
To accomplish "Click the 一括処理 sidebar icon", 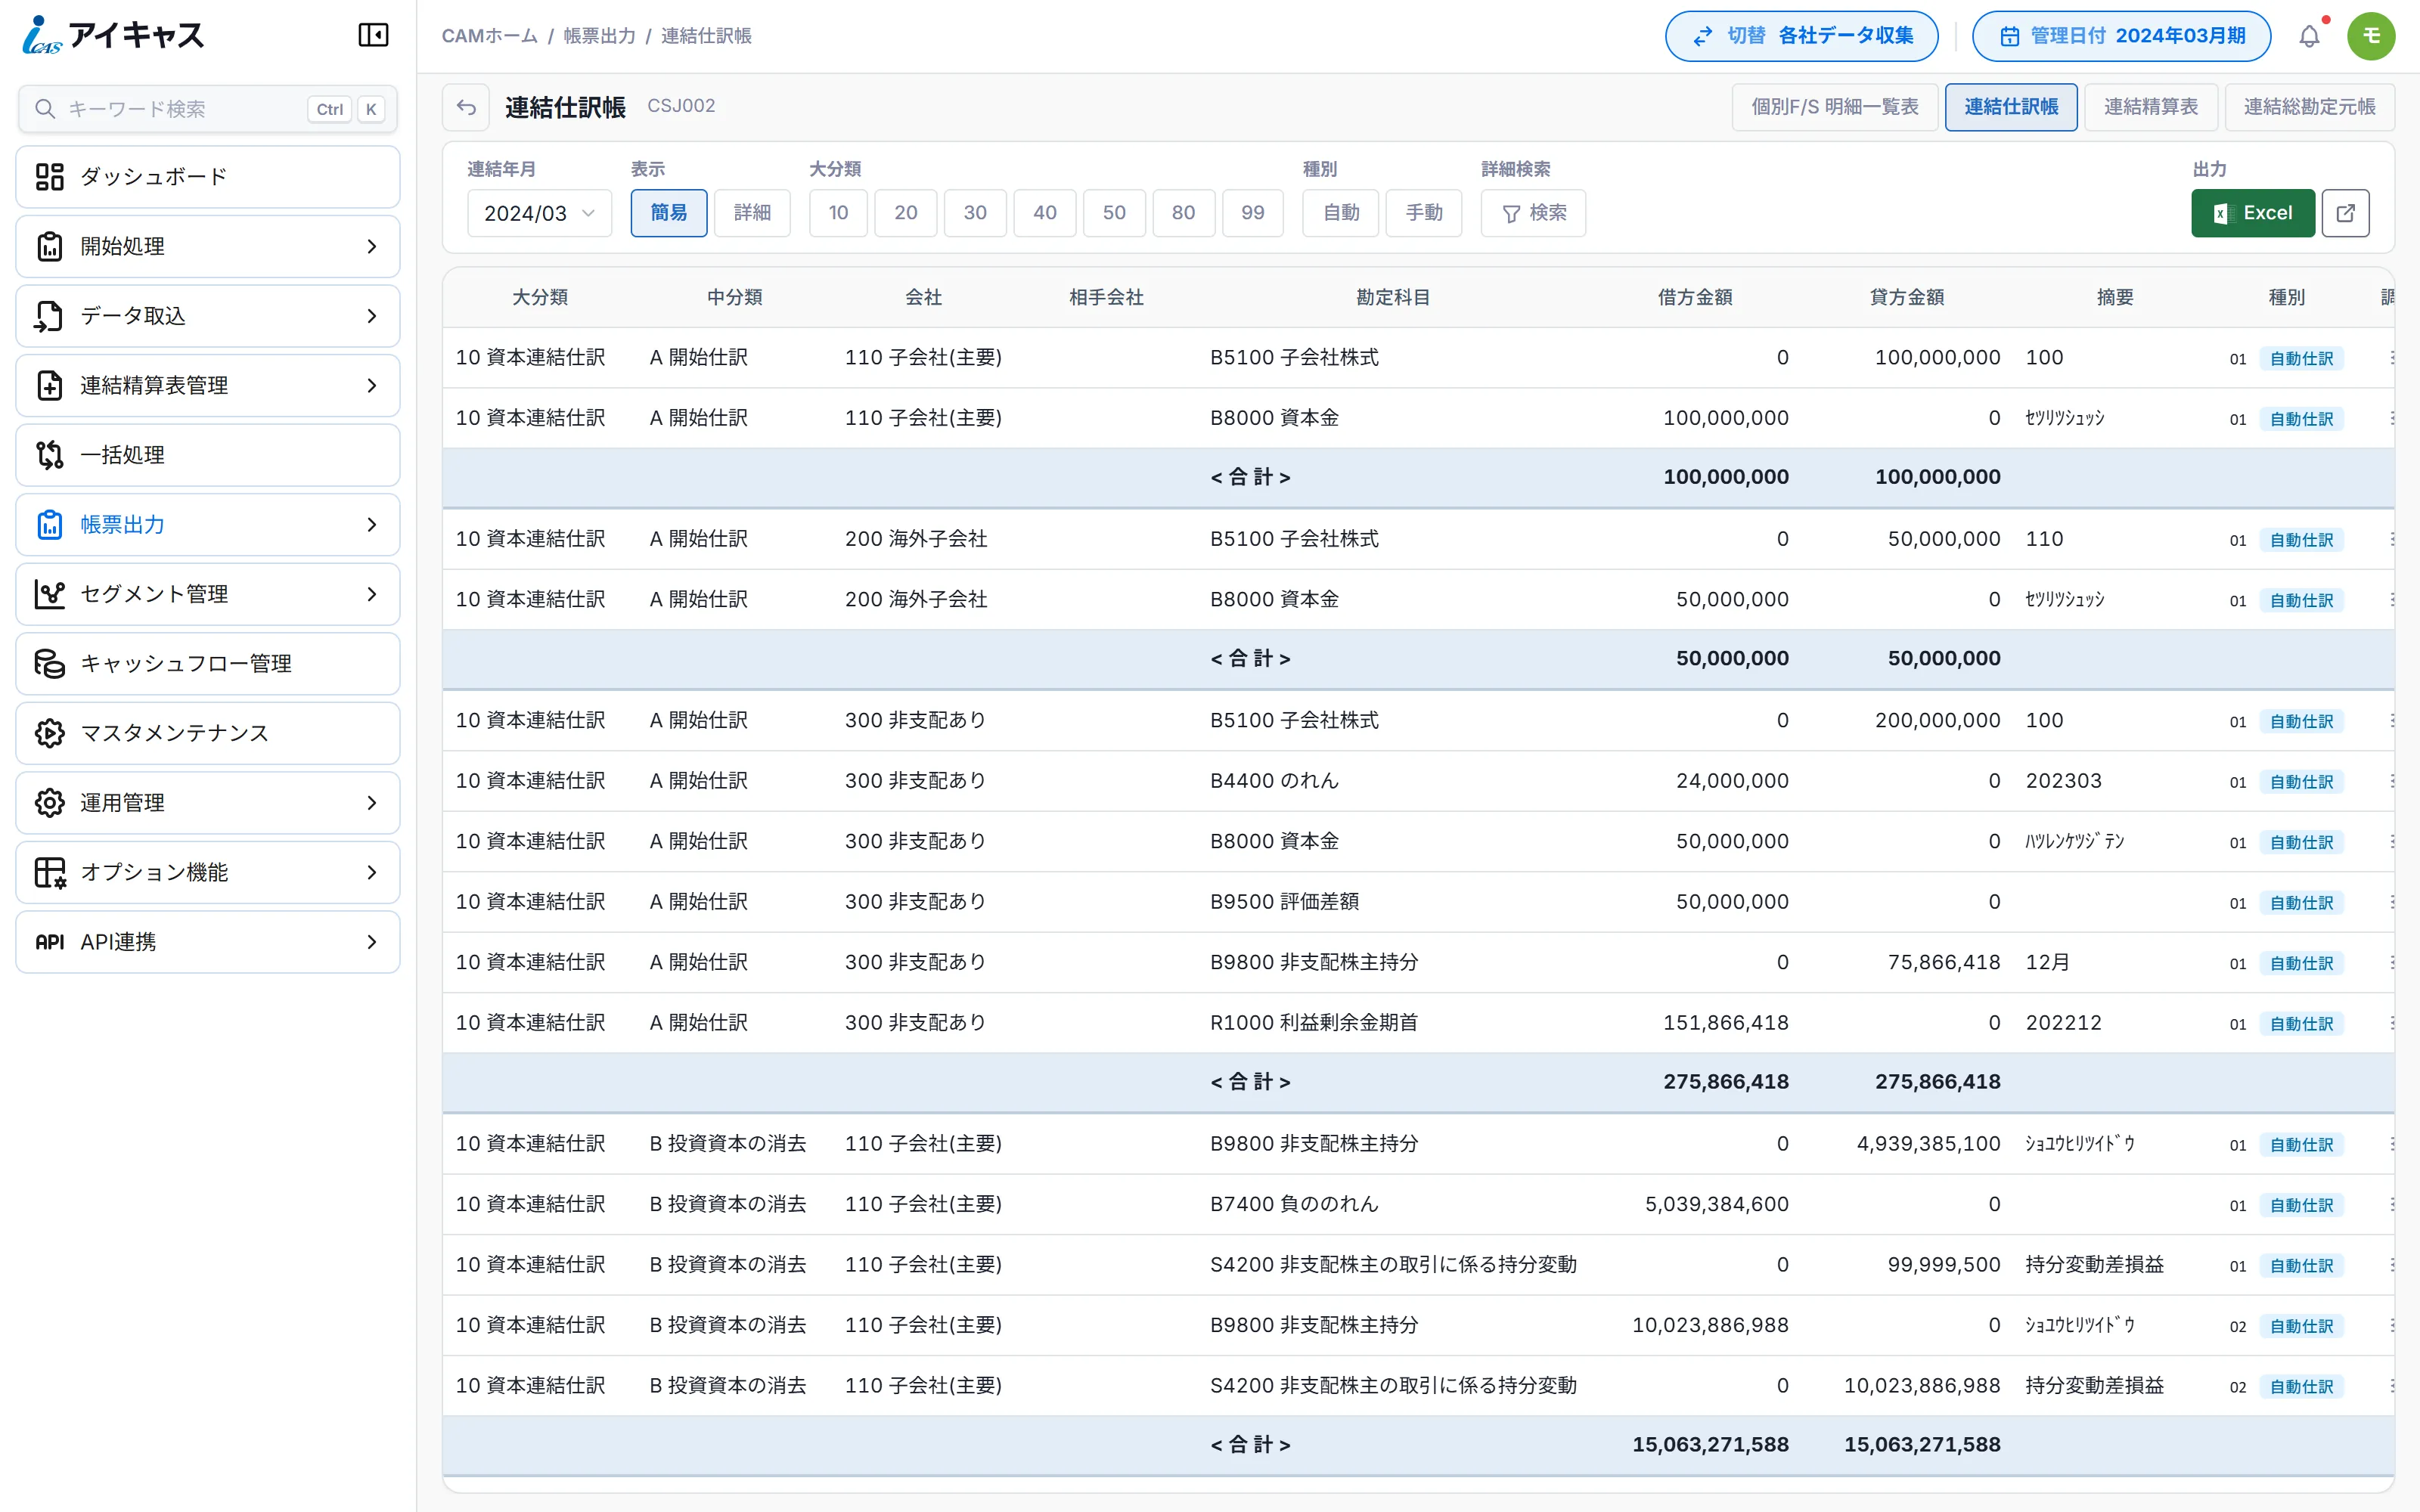I will point(50,455).
